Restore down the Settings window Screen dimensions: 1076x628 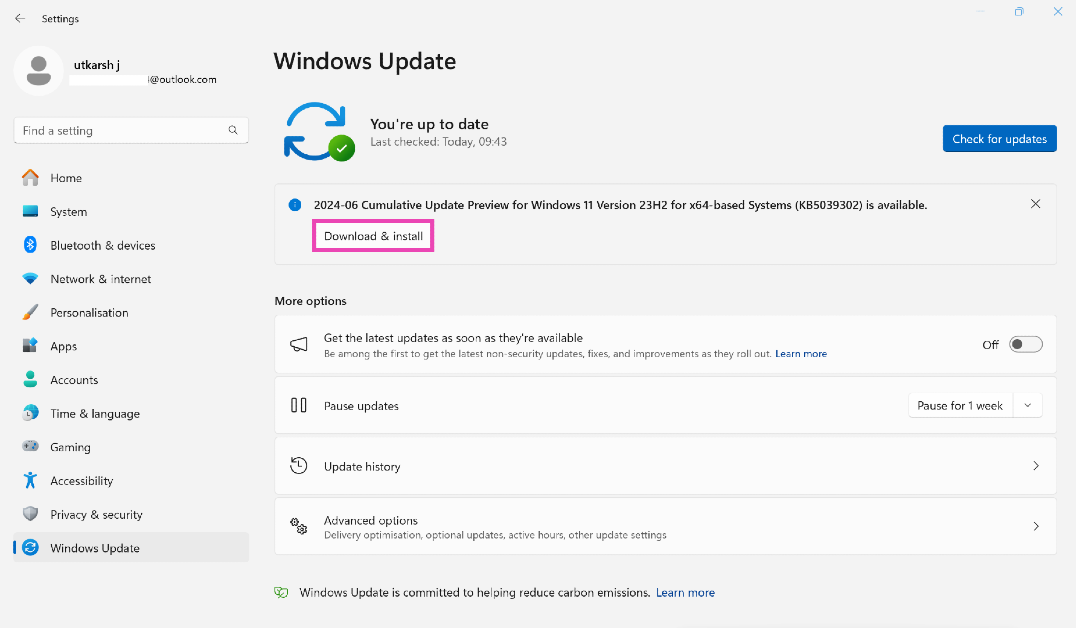coord(1019,12)
